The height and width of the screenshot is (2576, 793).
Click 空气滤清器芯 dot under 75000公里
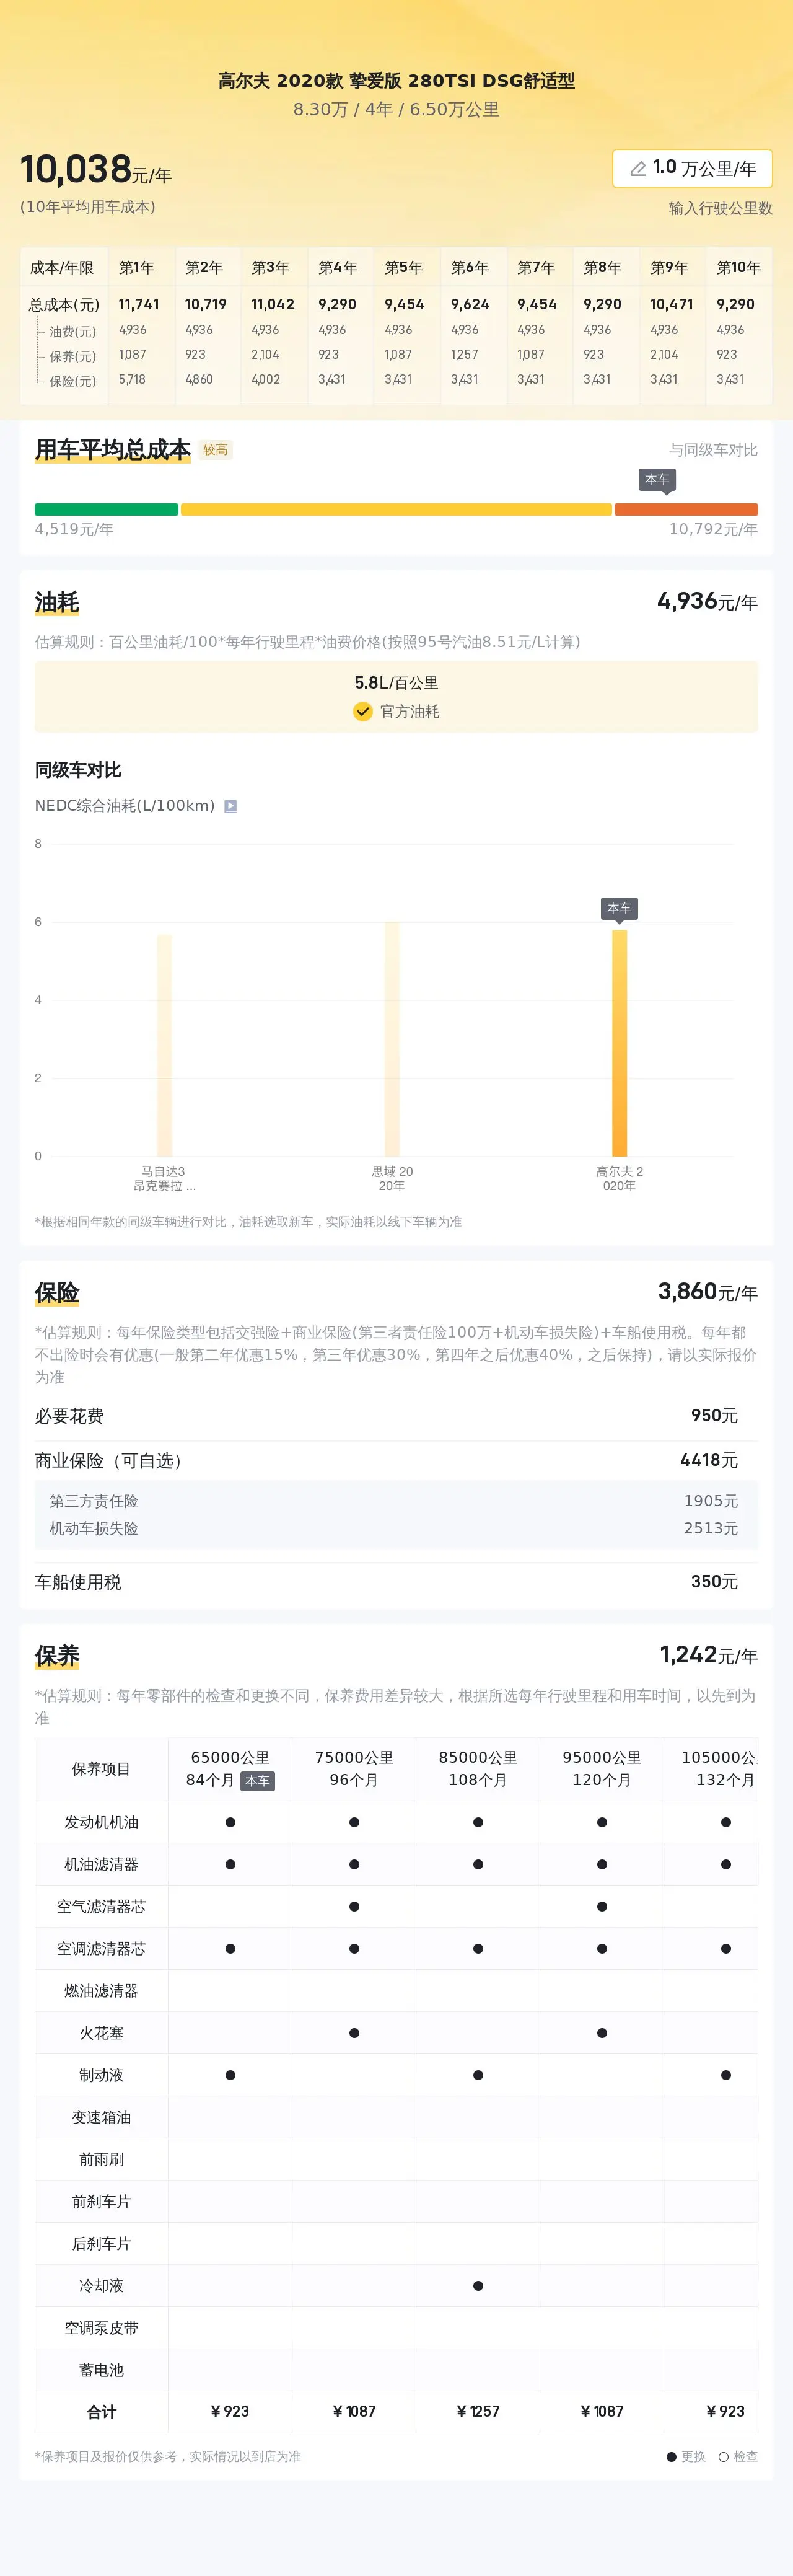(x=354, y=1906)
